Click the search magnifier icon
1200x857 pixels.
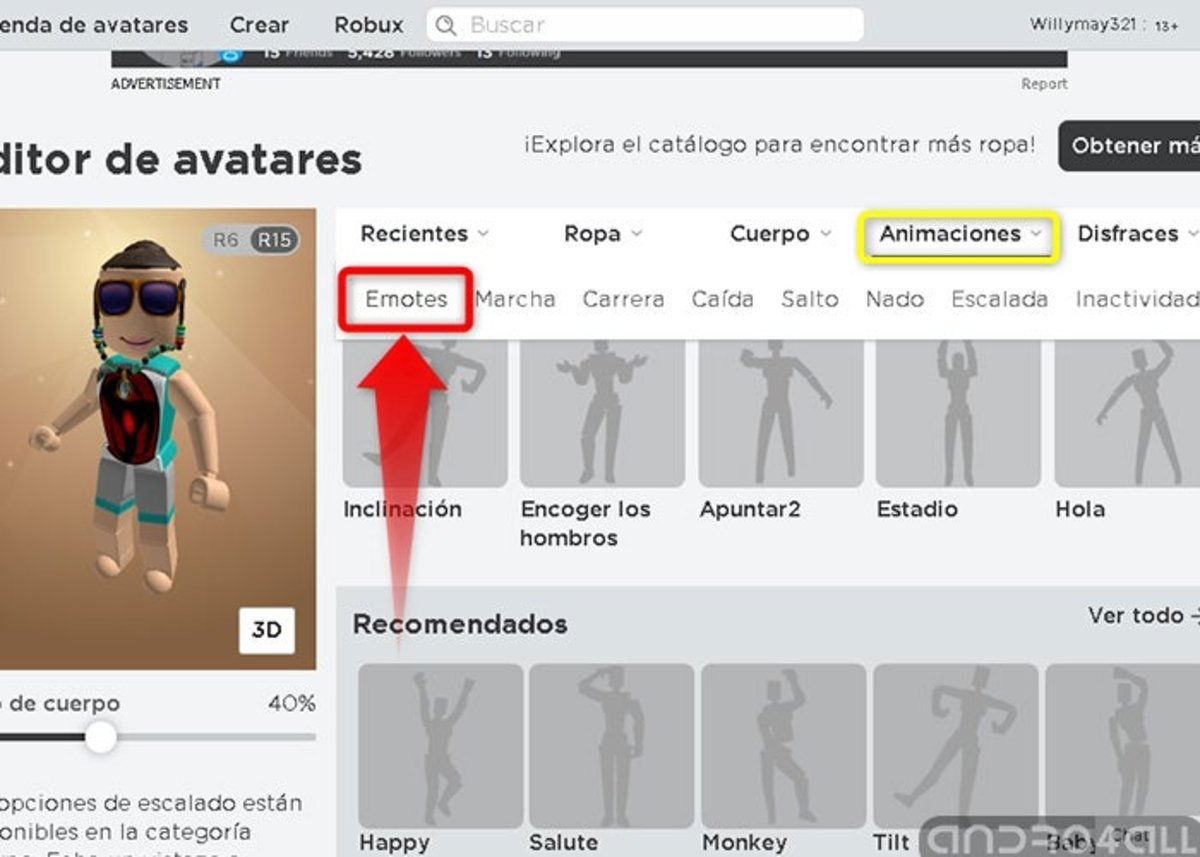(447, 24)
